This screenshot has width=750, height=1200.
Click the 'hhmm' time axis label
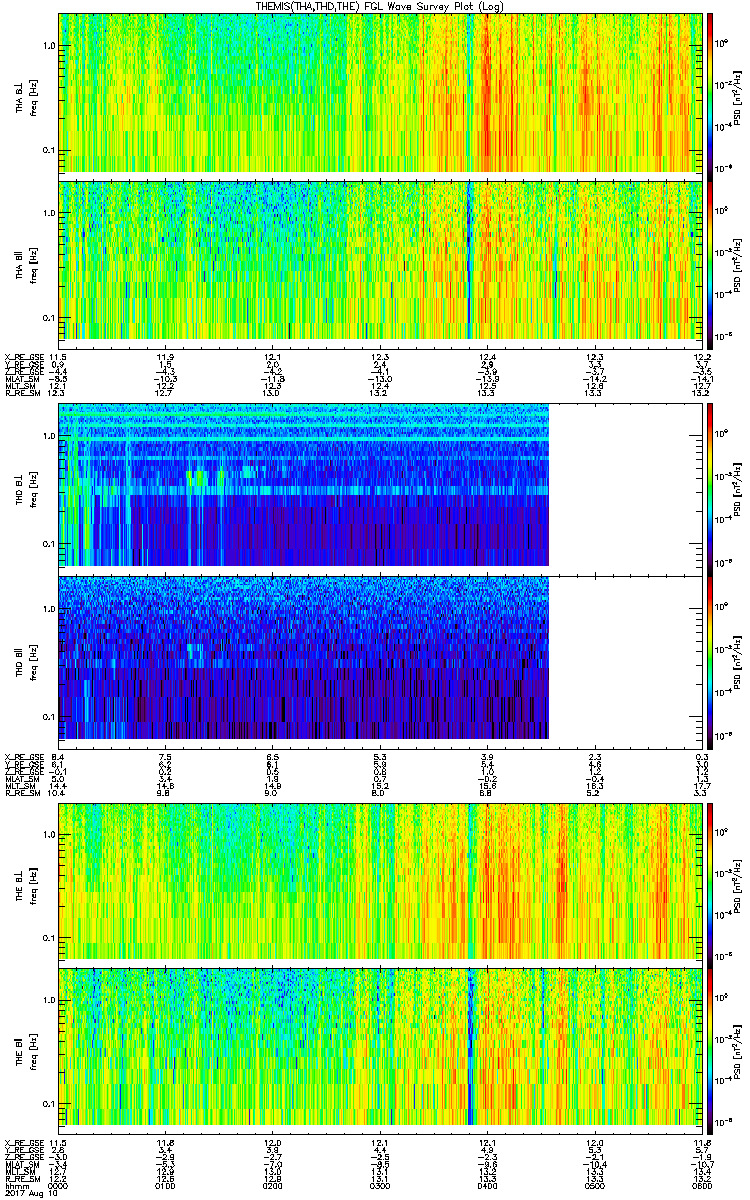tap(15, 1185)
